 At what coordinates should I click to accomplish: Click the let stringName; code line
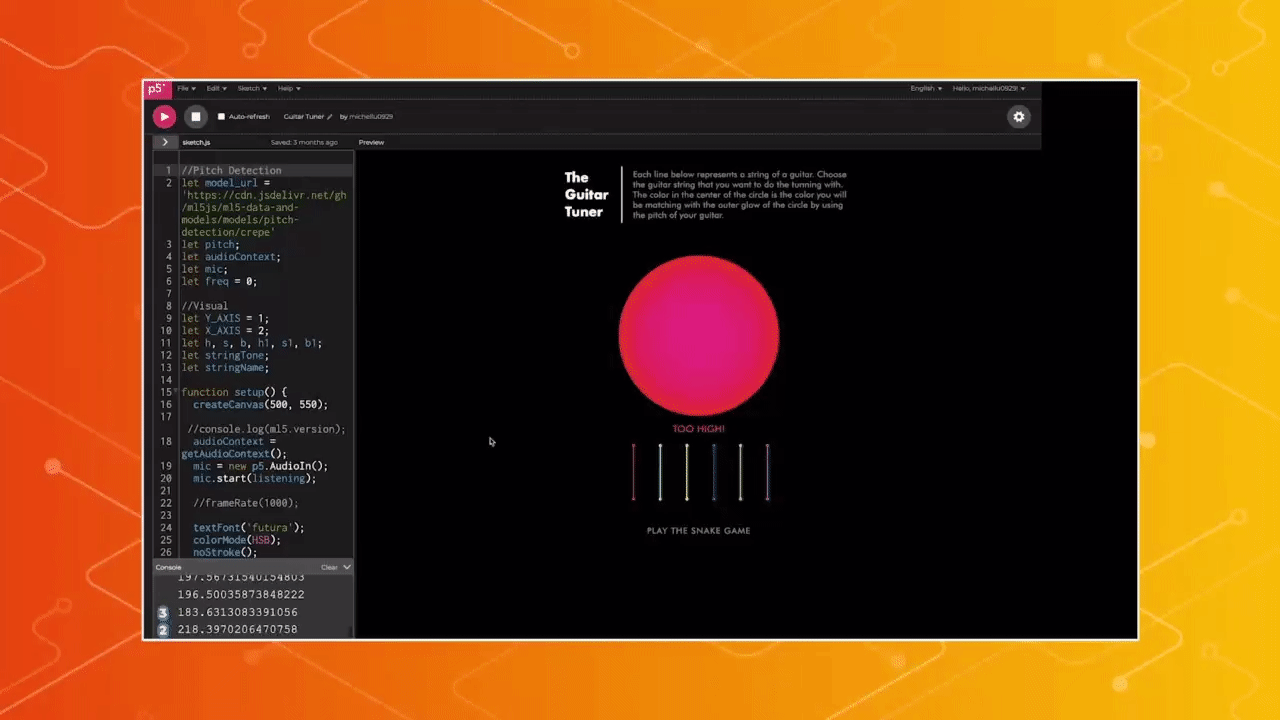(x=225, y=368)
